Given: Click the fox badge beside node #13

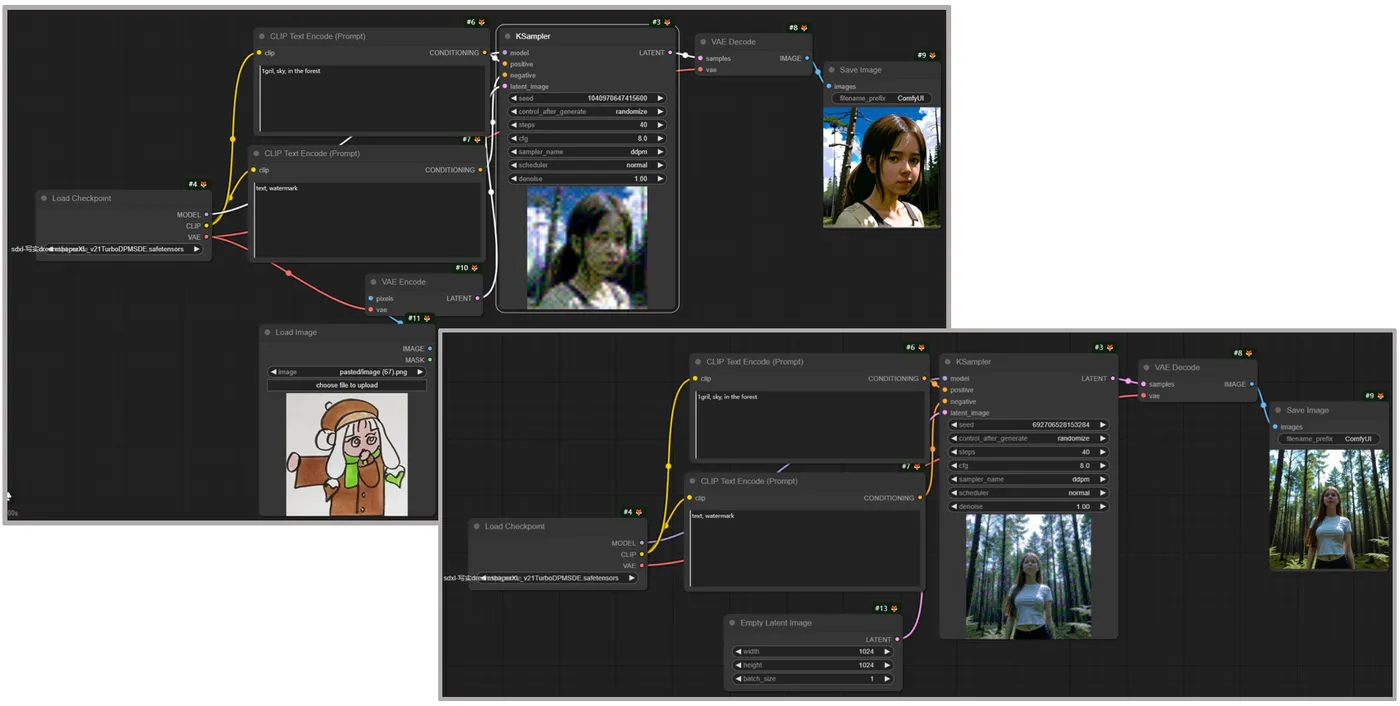Looking at the screenshot, I should (894, 608).
